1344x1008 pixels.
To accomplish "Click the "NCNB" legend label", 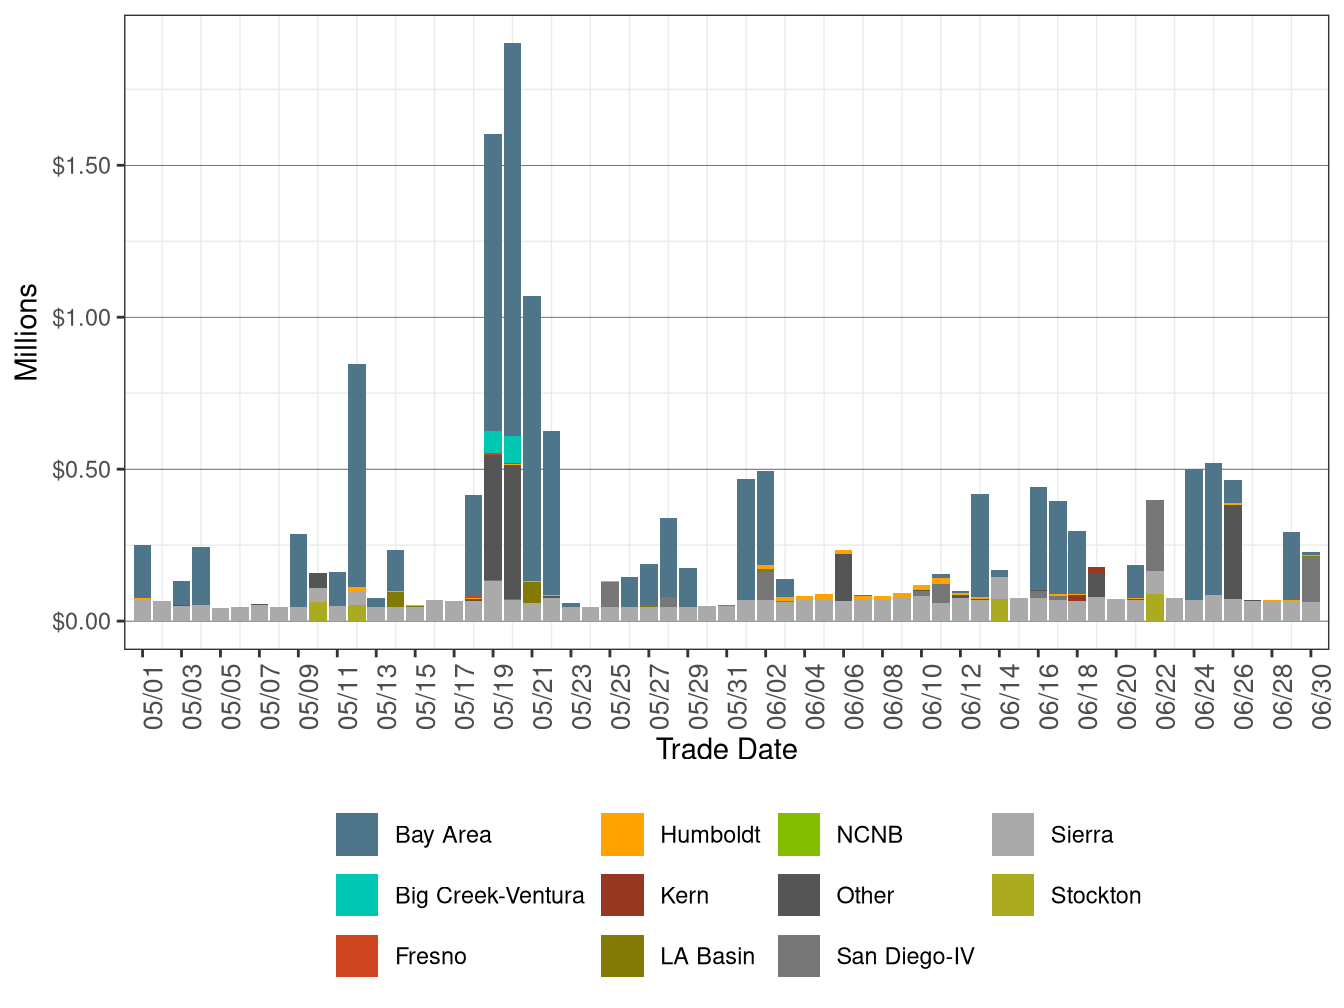I will click(870, 835).
